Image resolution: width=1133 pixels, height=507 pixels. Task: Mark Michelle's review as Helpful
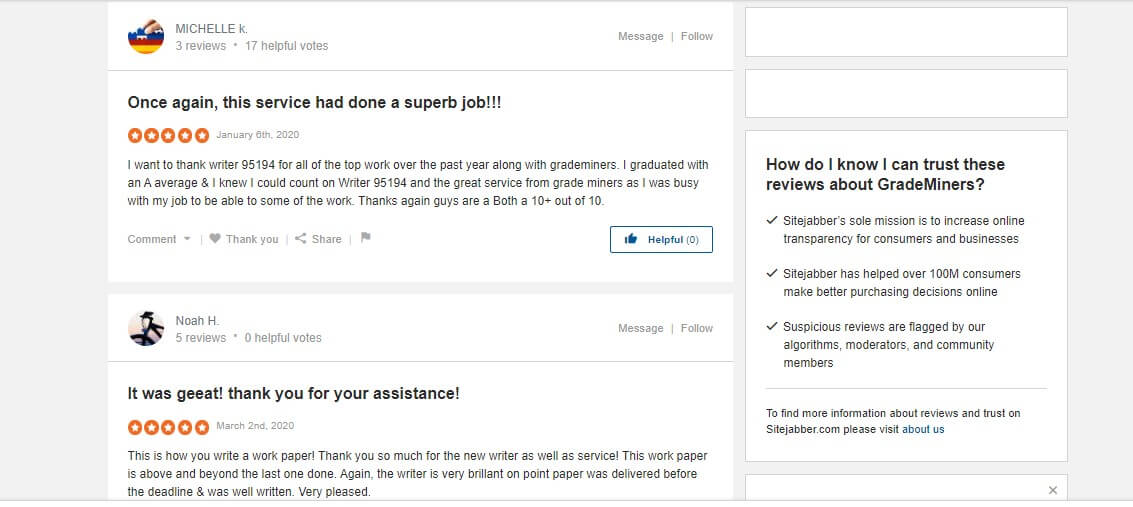pos(661,240)
